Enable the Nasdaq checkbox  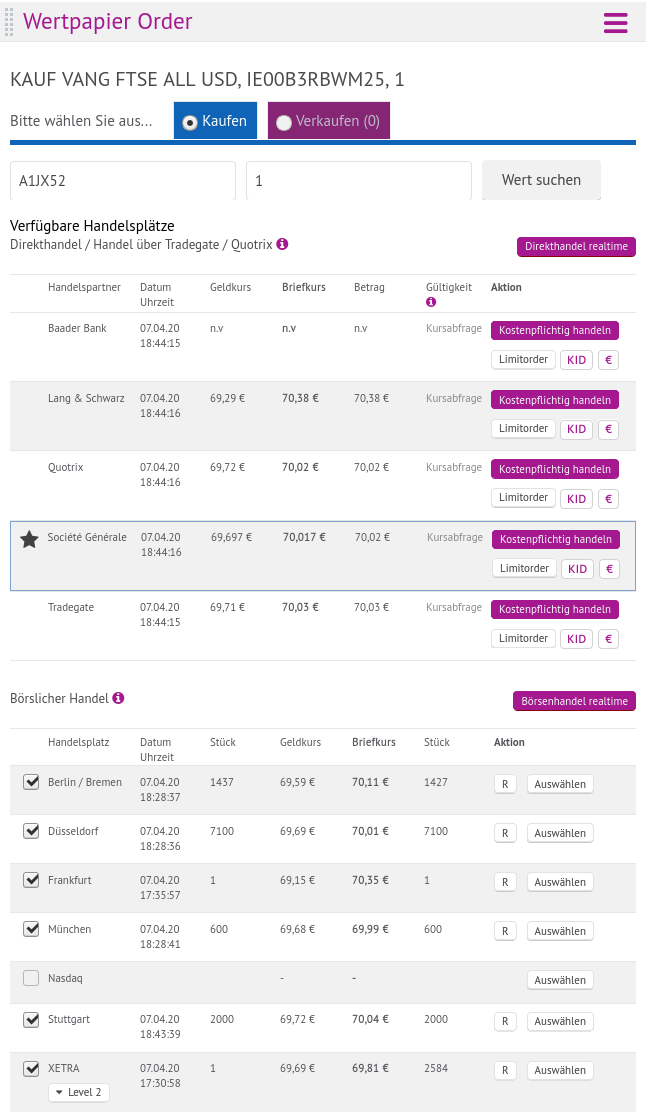(x=31, y=978)
